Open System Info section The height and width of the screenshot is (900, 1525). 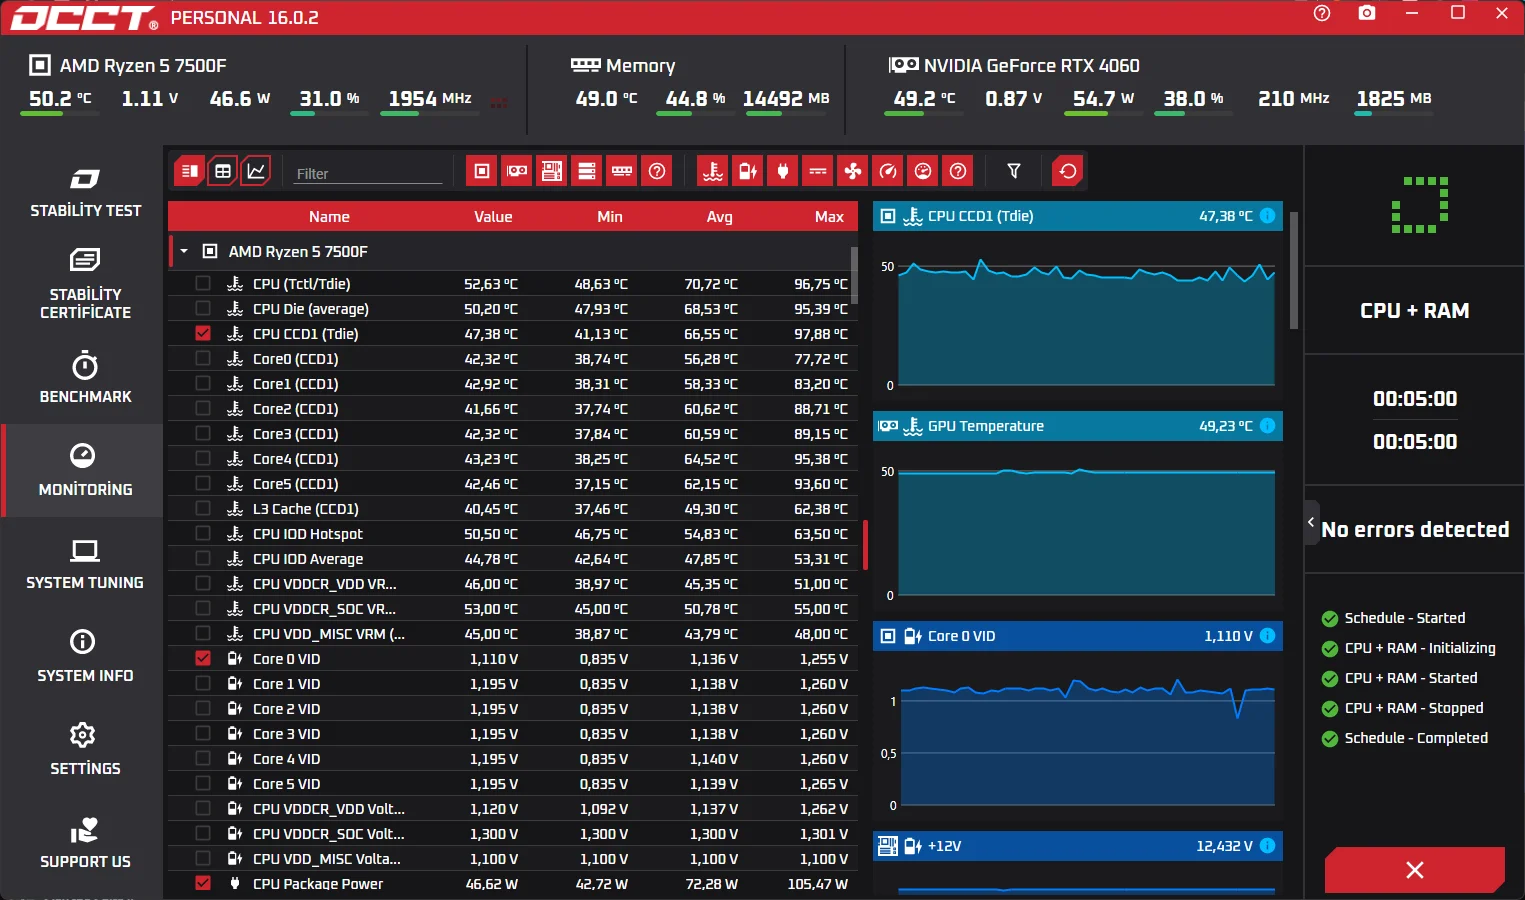click(85, 657)
